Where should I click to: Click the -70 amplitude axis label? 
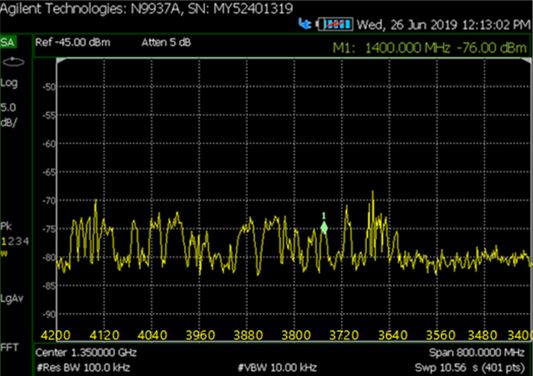[x=50, y=201]
